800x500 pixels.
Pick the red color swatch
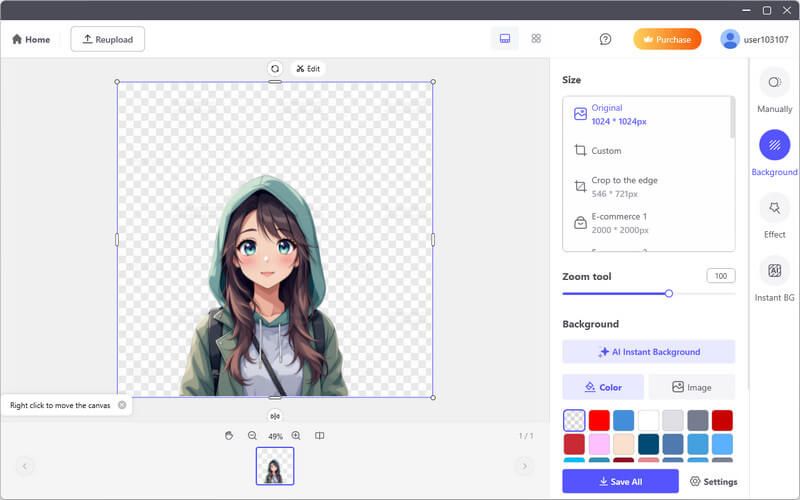[x=599, y=420]
